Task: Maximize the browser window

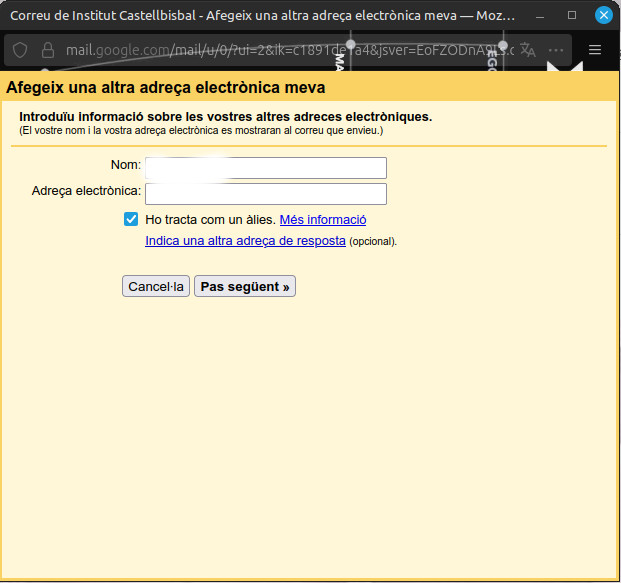Action: click(x=572, y=16)
